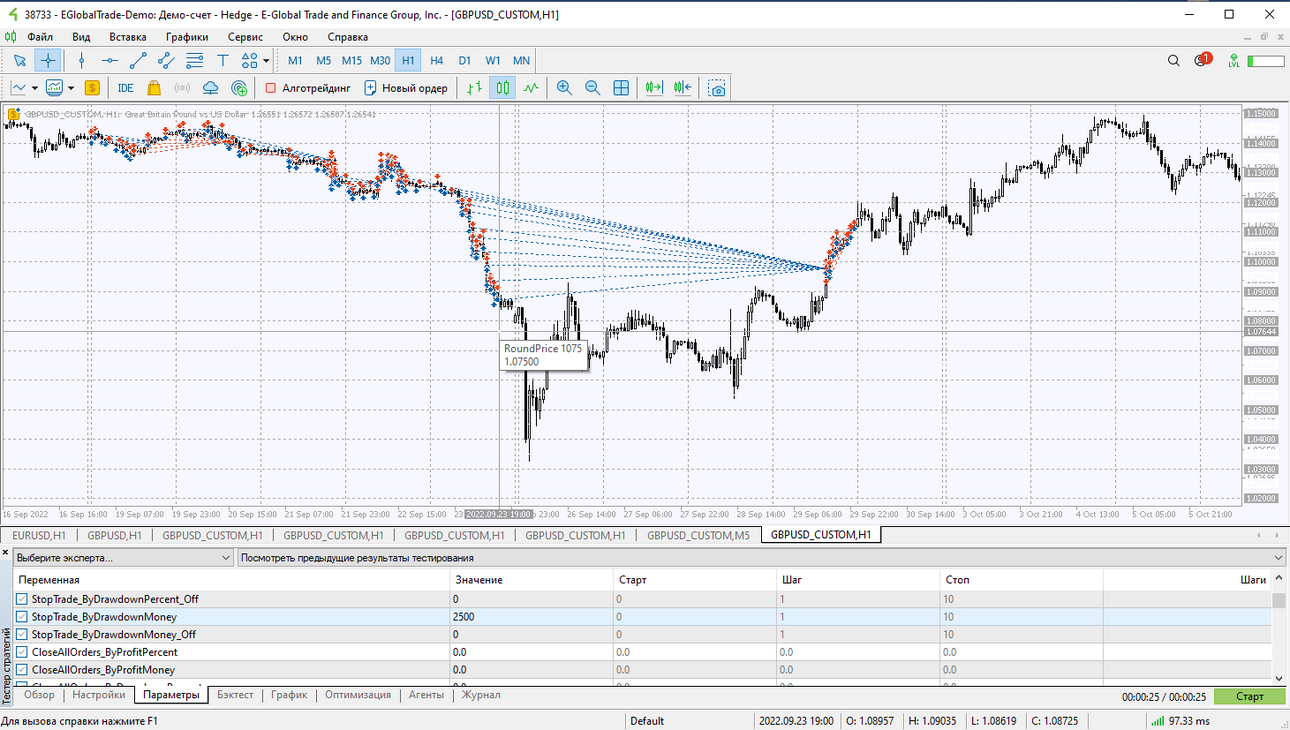This screenshot has width=1290, height=730.
Task: Open the search magnifier icon
Action: pos(1174,60)
